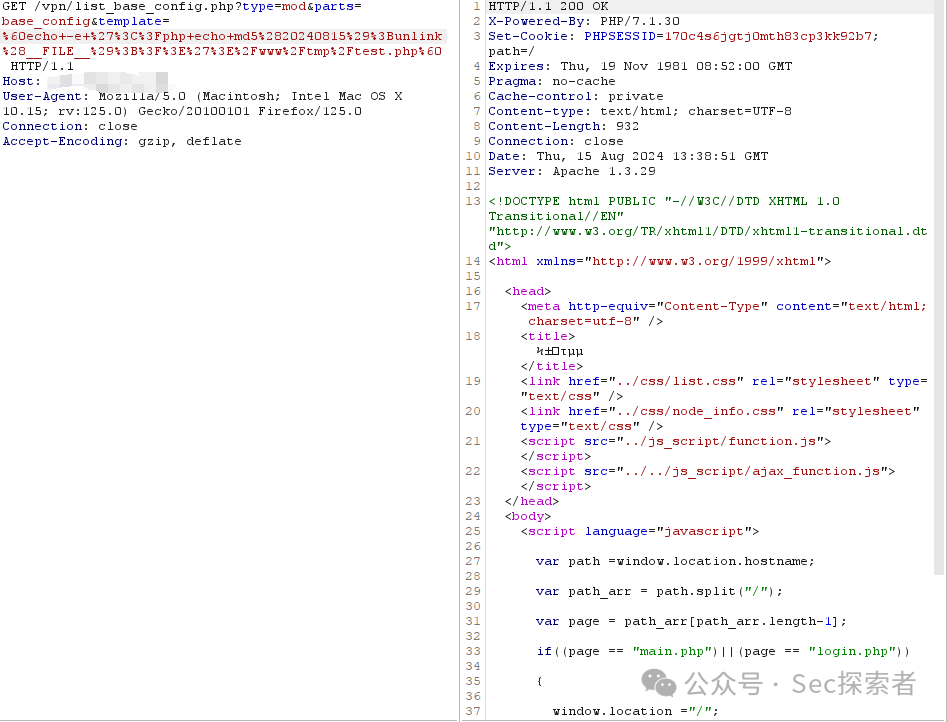This screenshot has height=722, width=947.
Task: Click the html xmlns tag line
Action: [x=660, y=261]
